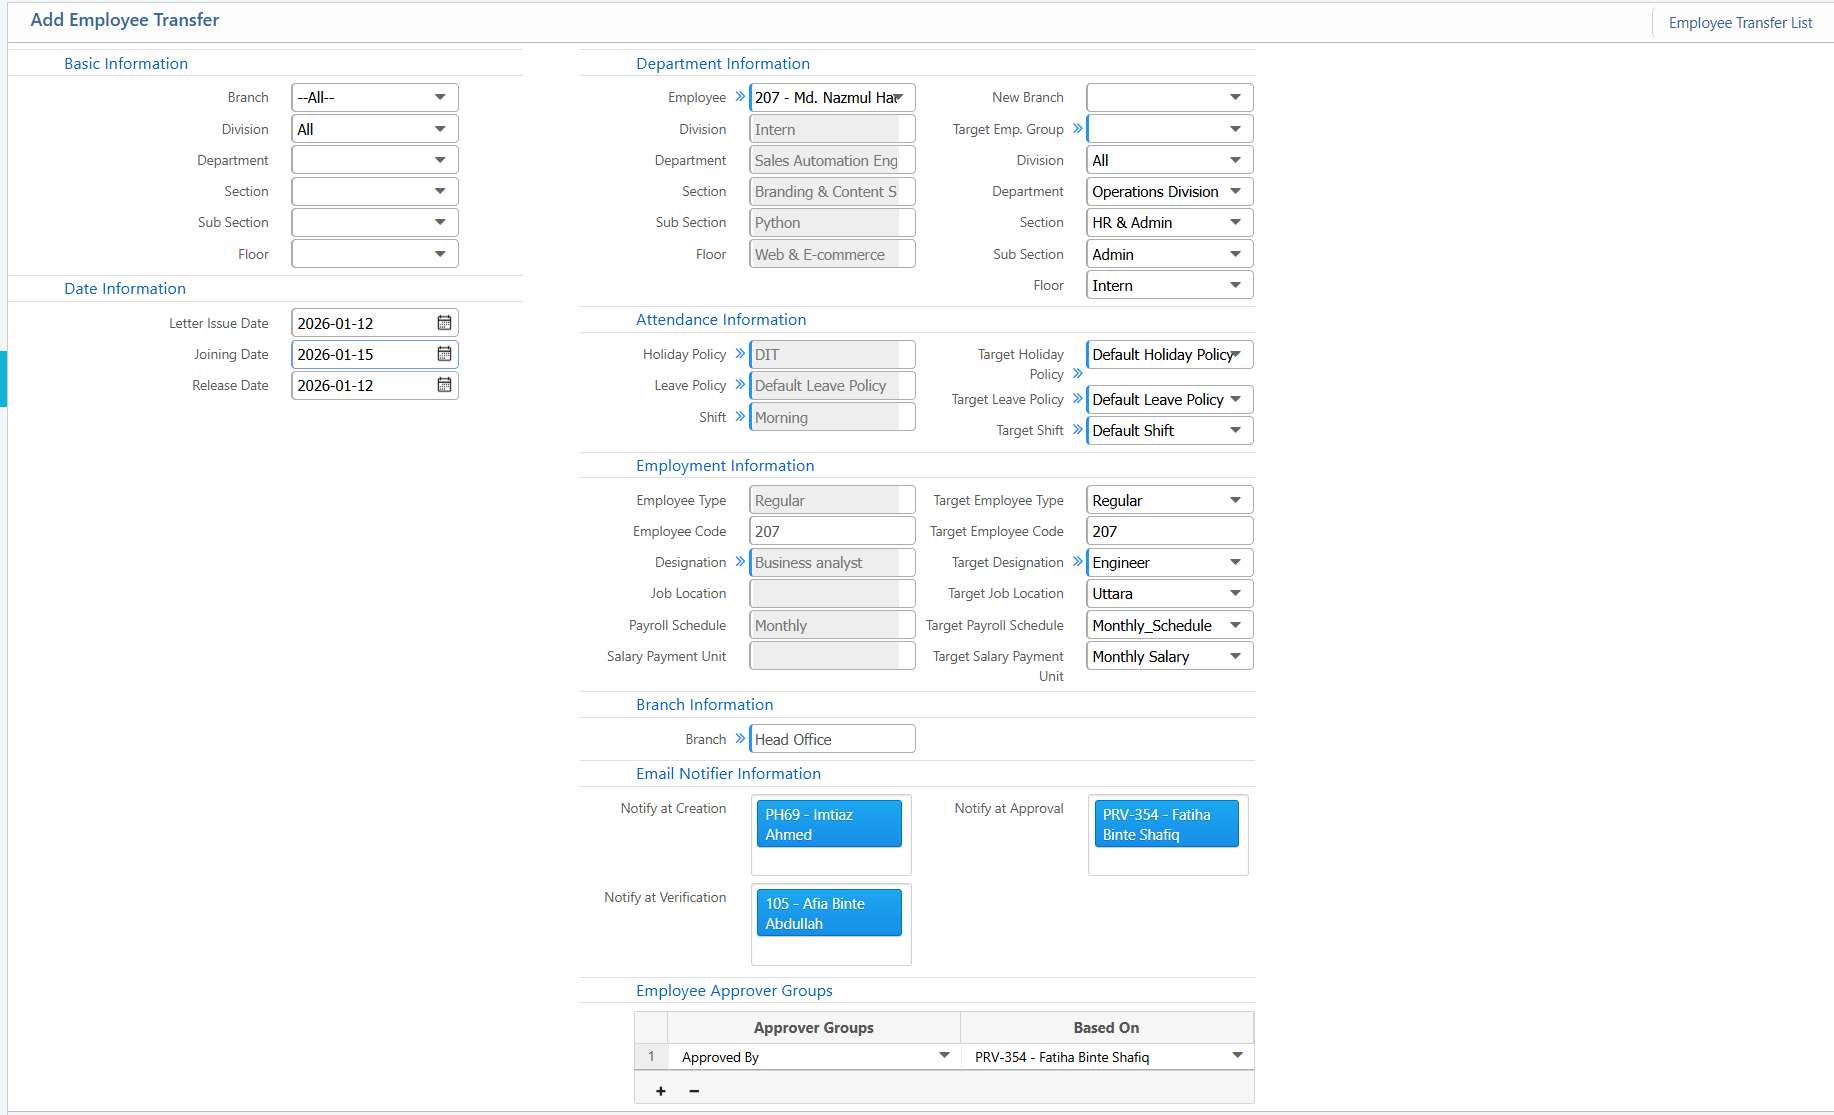Click the double-chevron icon beside Employee label

click(x=740, y=97)
